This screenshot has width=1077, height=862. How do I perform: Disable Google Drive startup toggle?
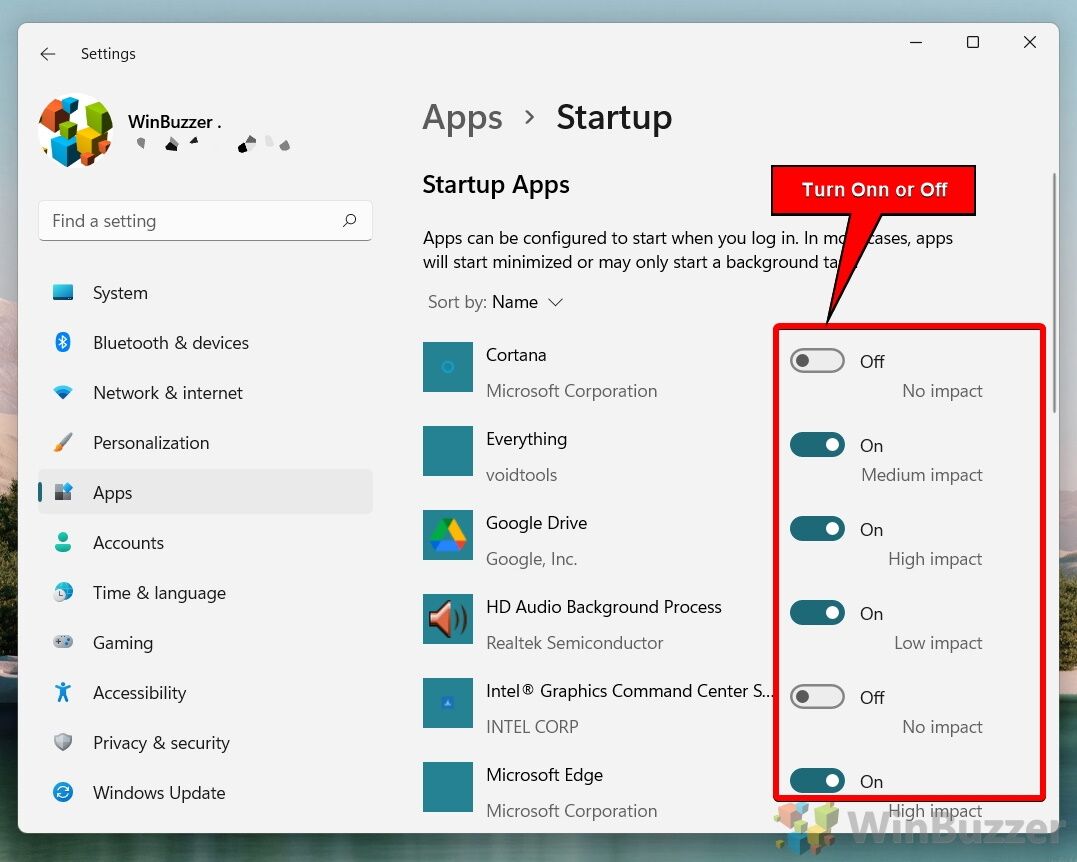(817, 529)
